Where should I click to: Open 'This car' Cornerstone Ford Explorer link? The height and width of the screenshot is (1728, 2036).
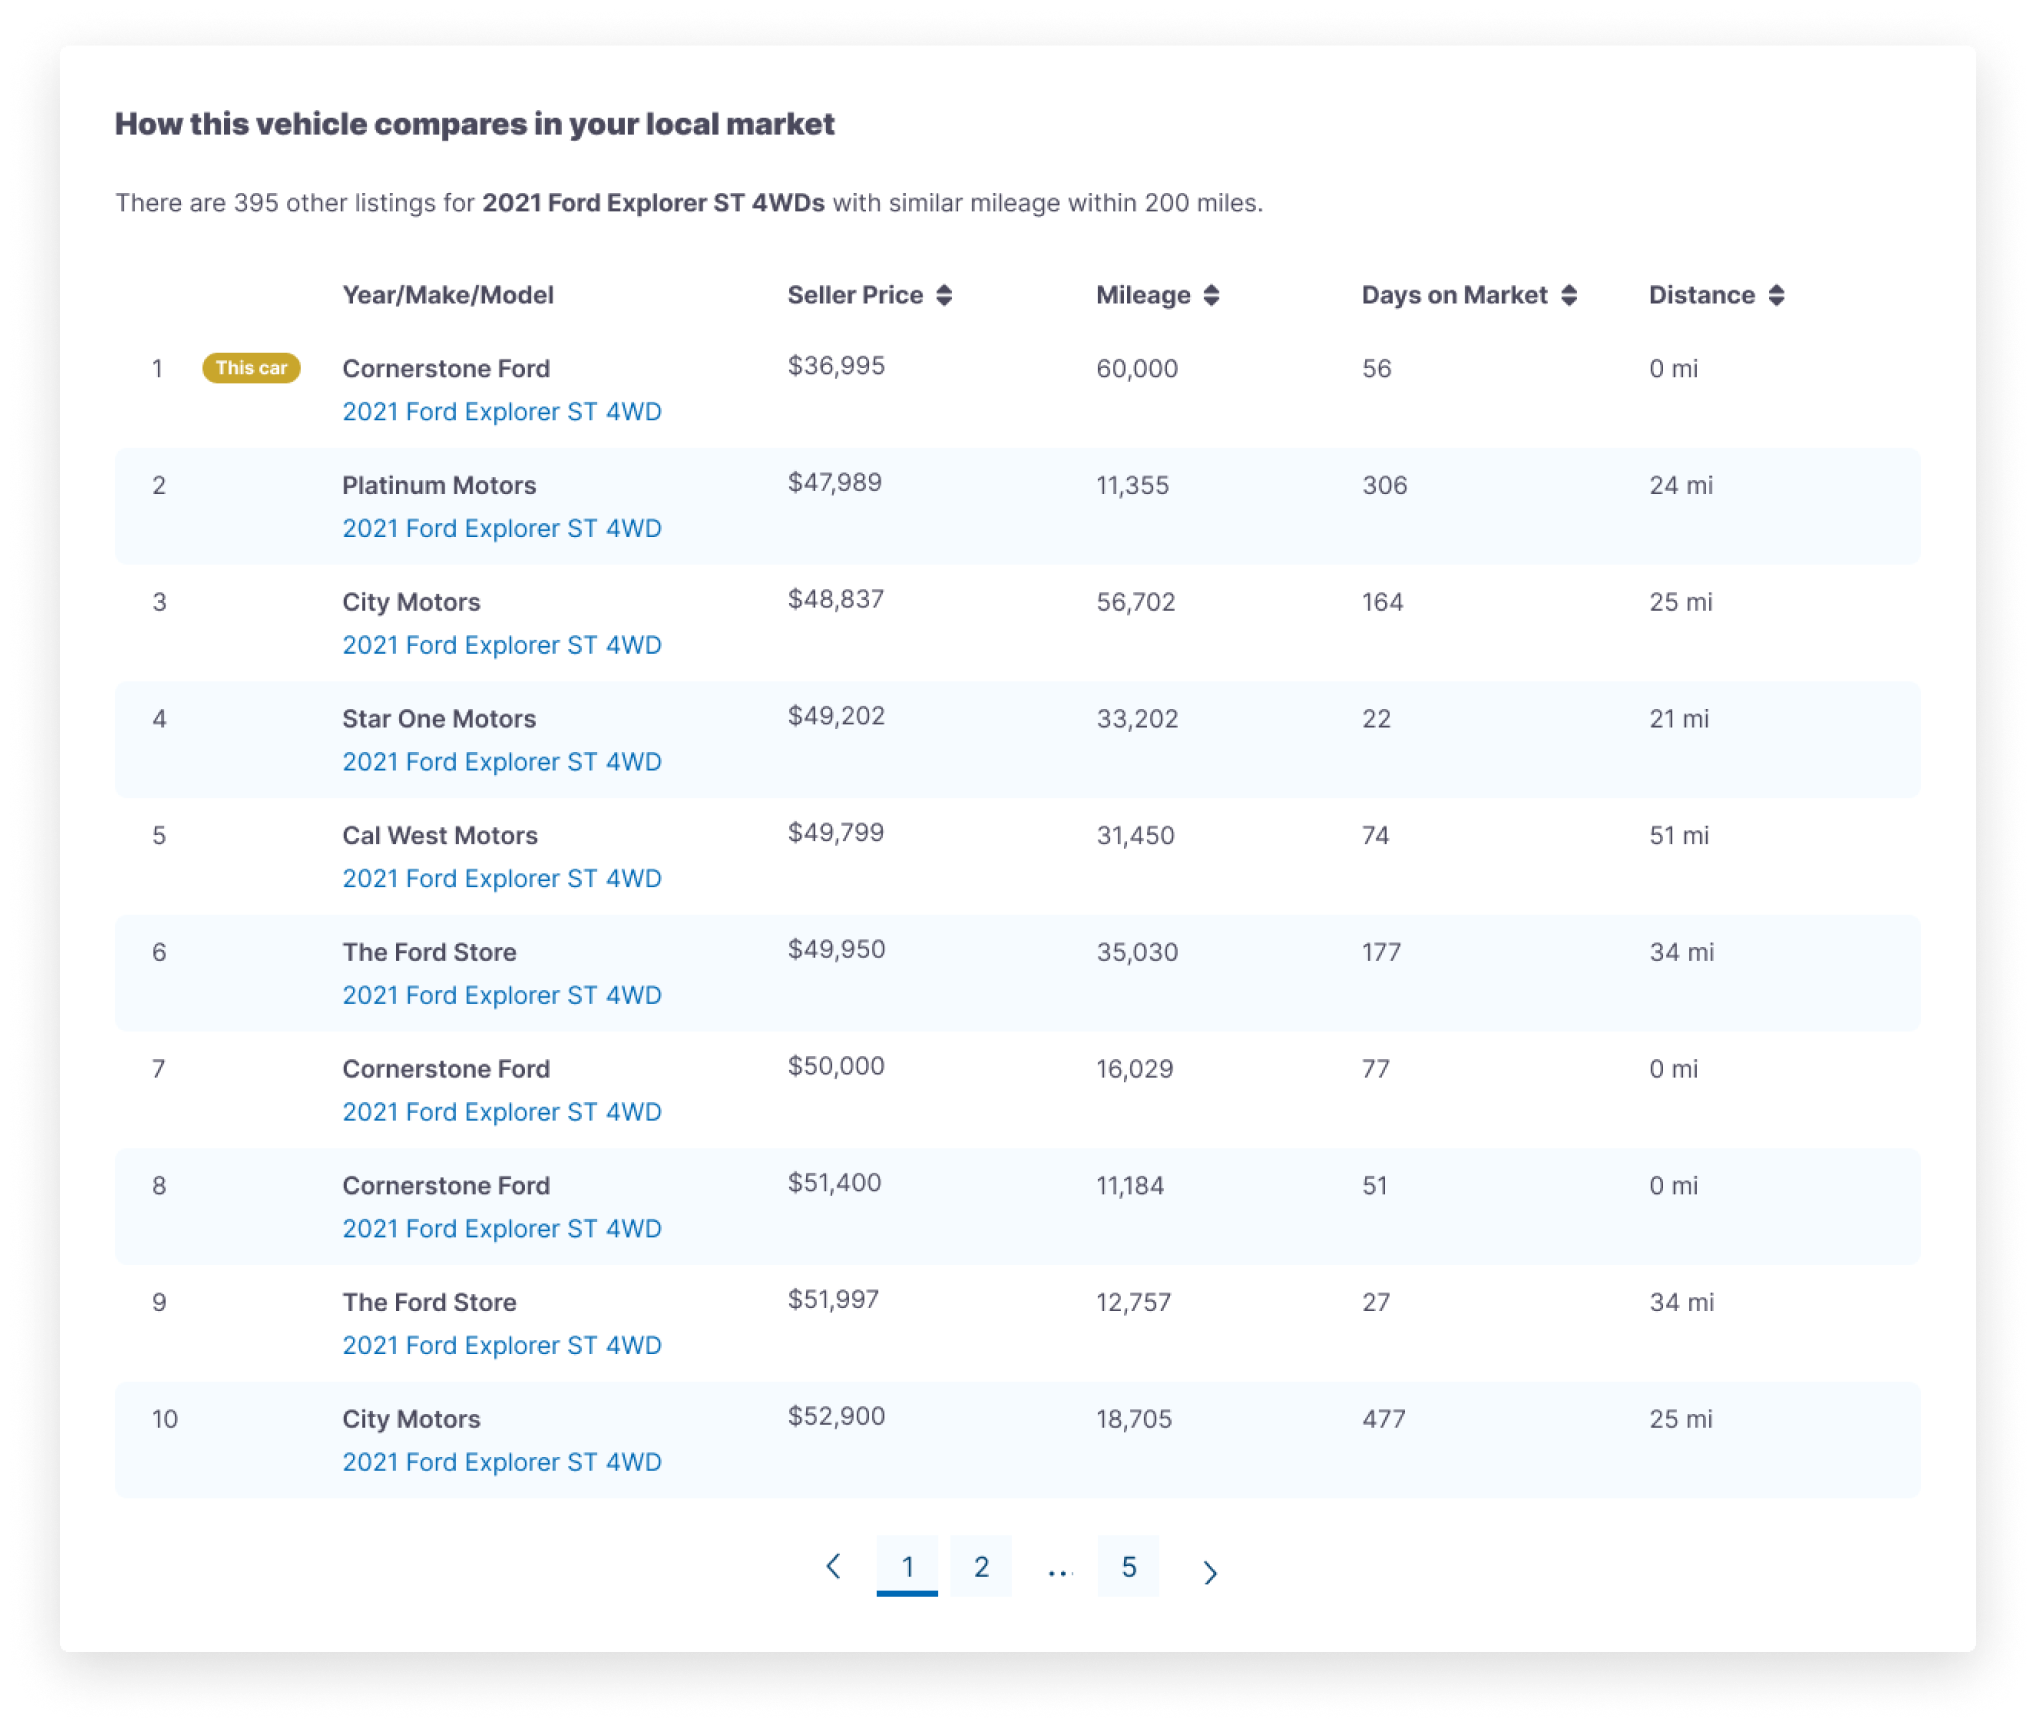(502, 412)
